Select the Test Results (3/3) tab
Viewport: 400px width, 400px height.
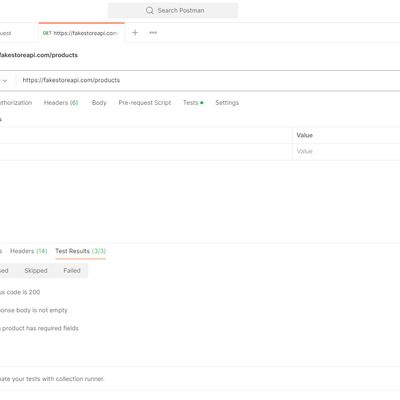click(81, 251)
